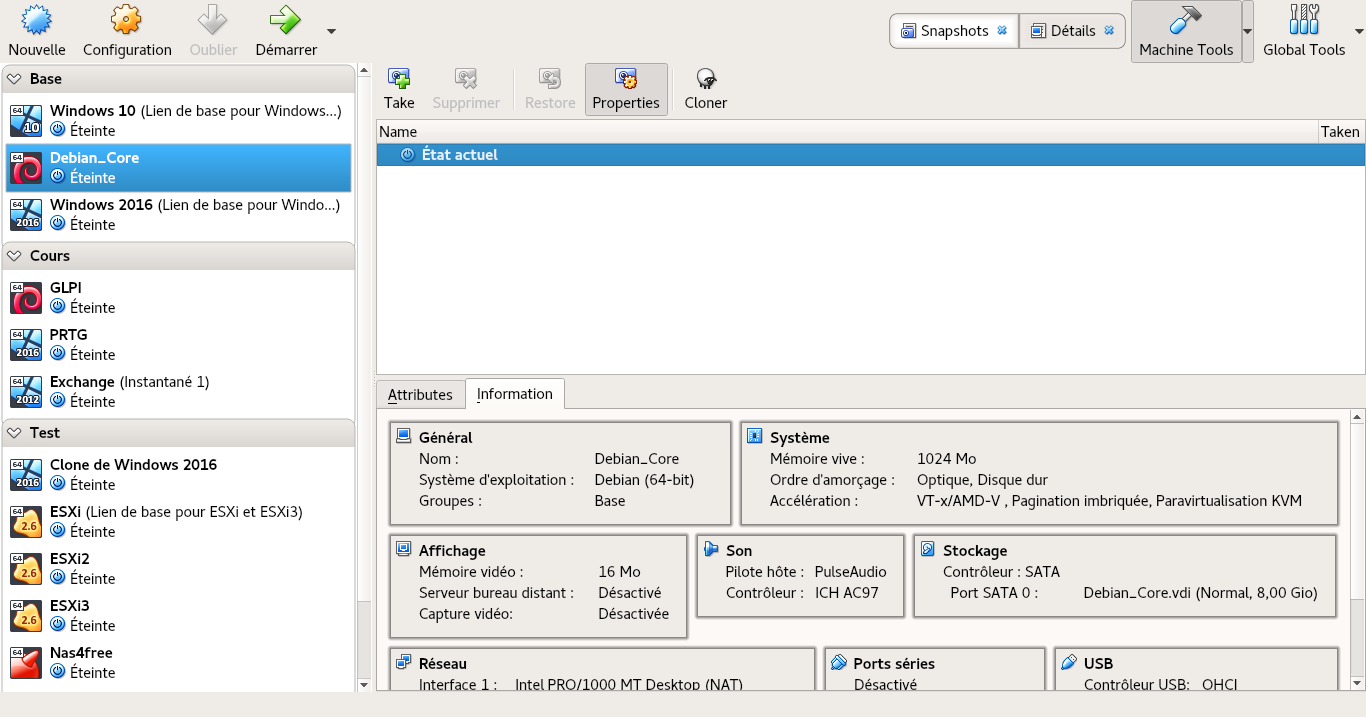Open the Global Tools dropdown arrow
The height and width of the screenshot is (717, 1366).
pyautogui.click(x=1358, y=31)
